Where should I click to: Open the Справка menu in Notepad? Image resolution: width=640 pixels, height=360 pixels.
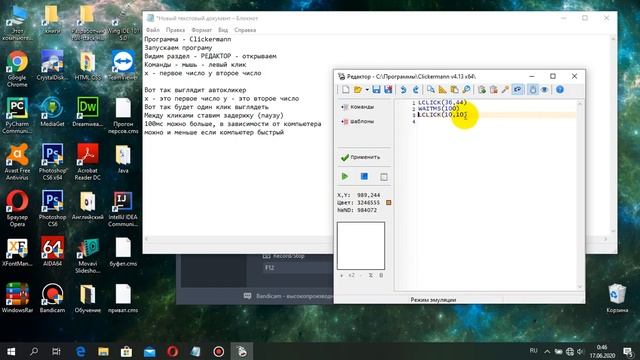click(x=245, y=30)
